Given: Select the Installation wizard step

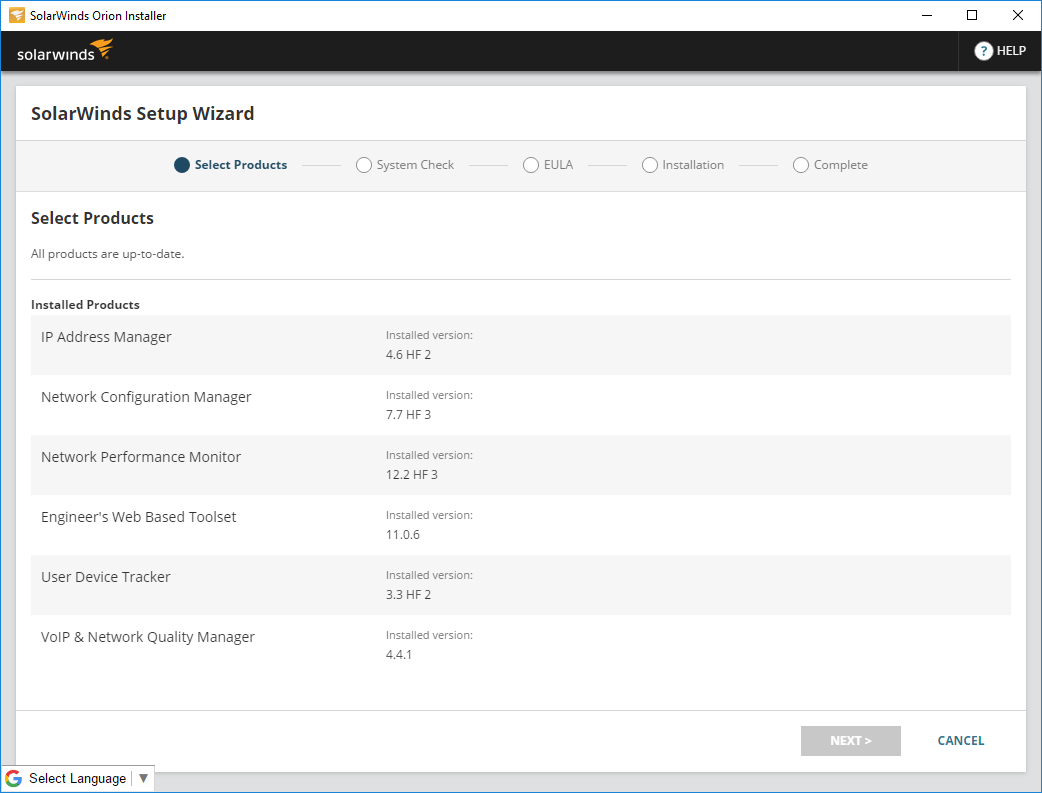Looking at the screenshot, I should (682, 165).
